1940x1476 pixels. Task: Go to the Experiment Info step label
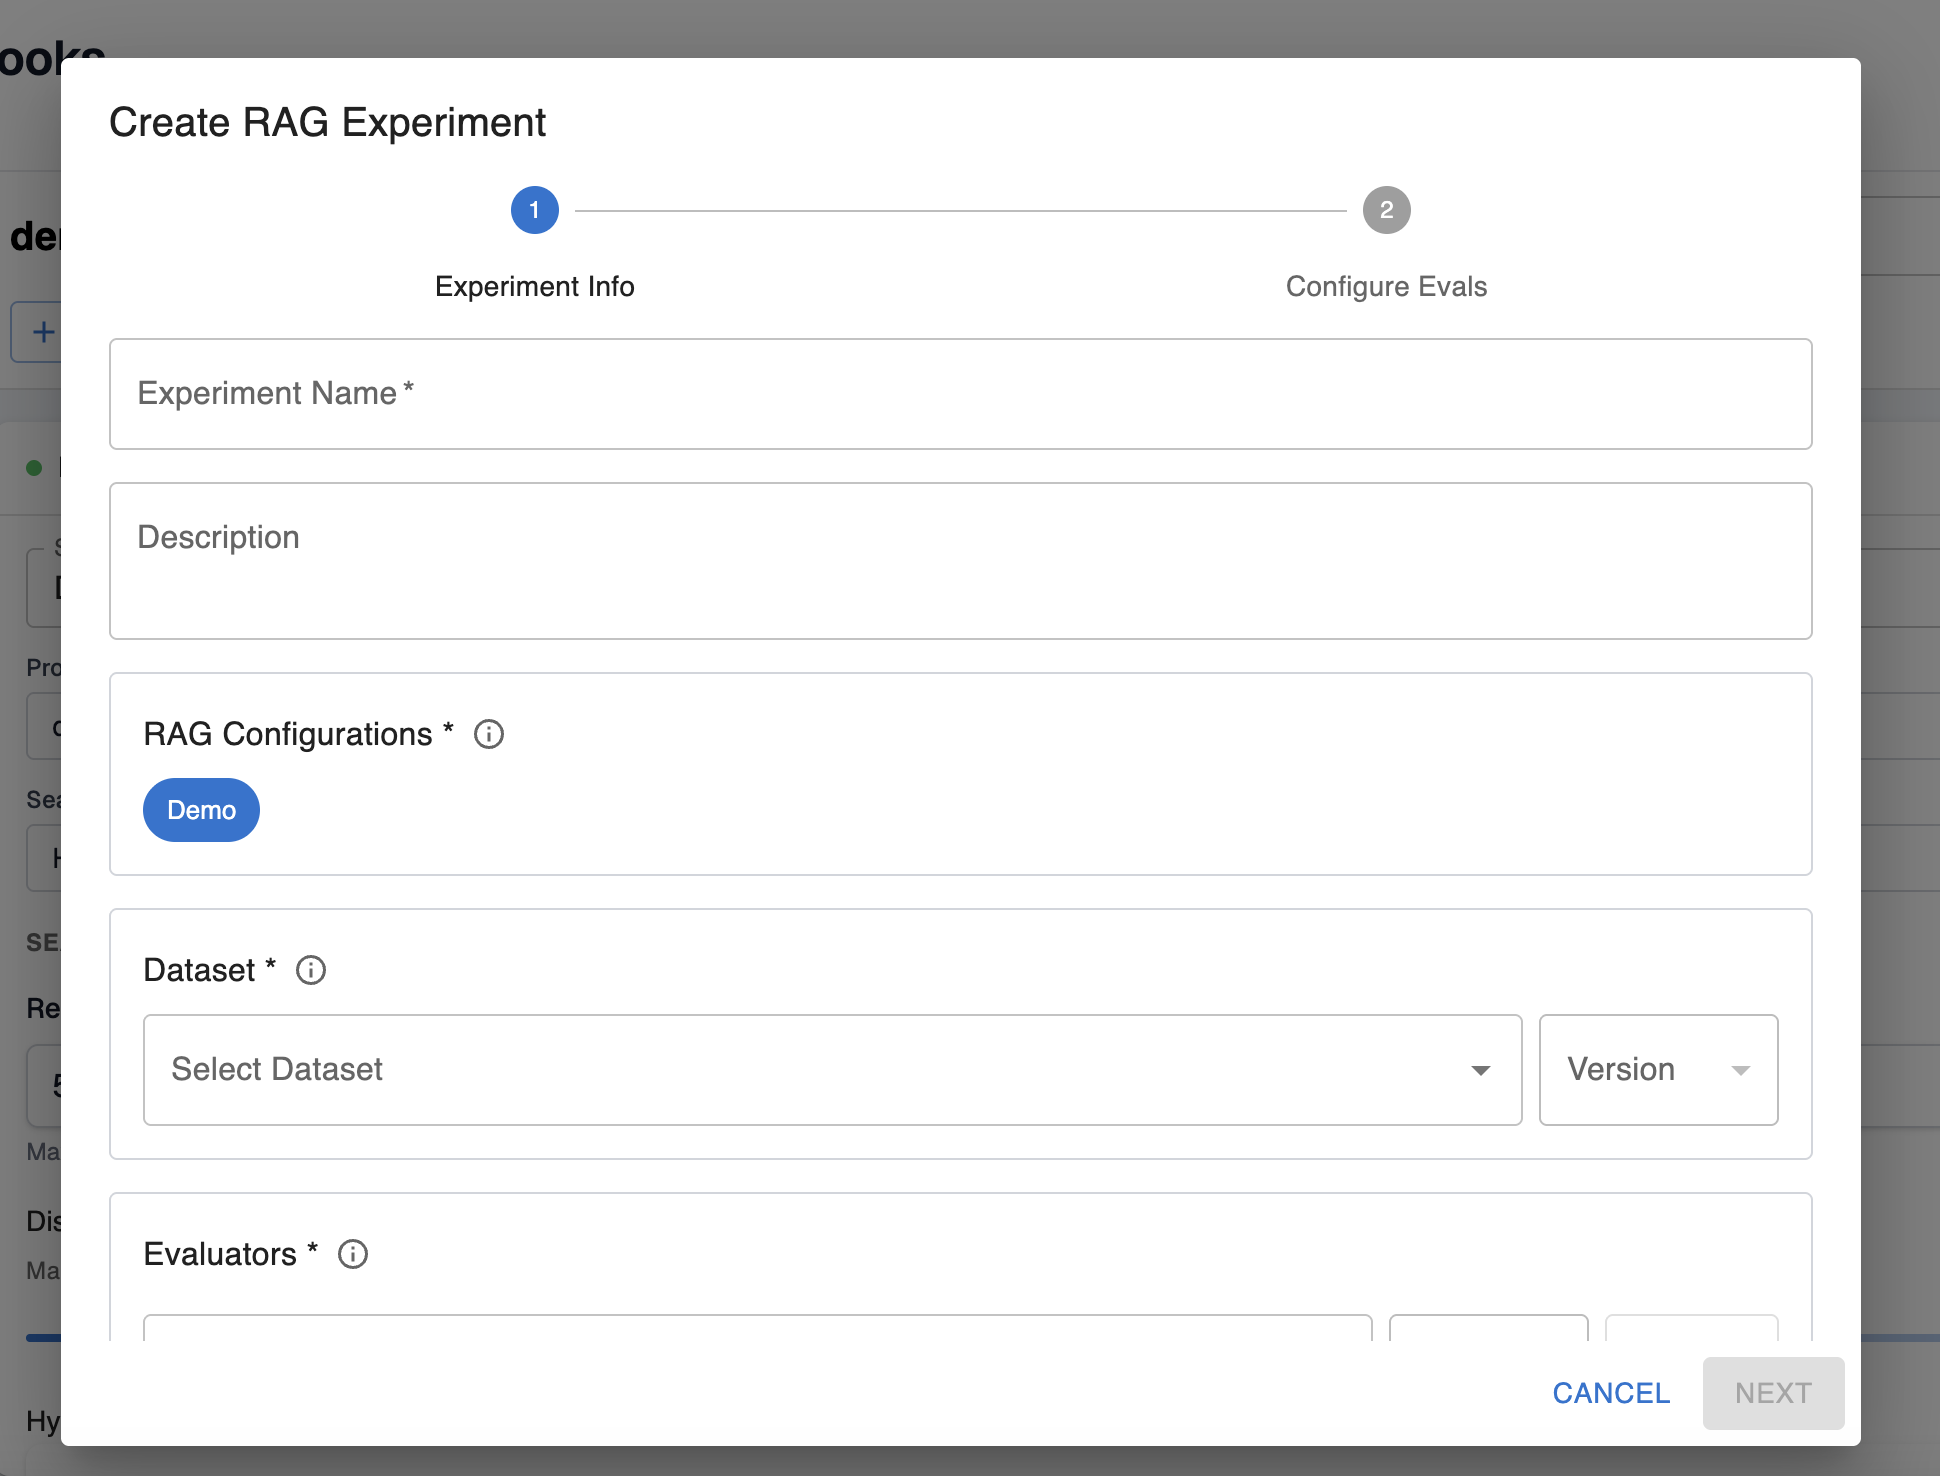535,287
